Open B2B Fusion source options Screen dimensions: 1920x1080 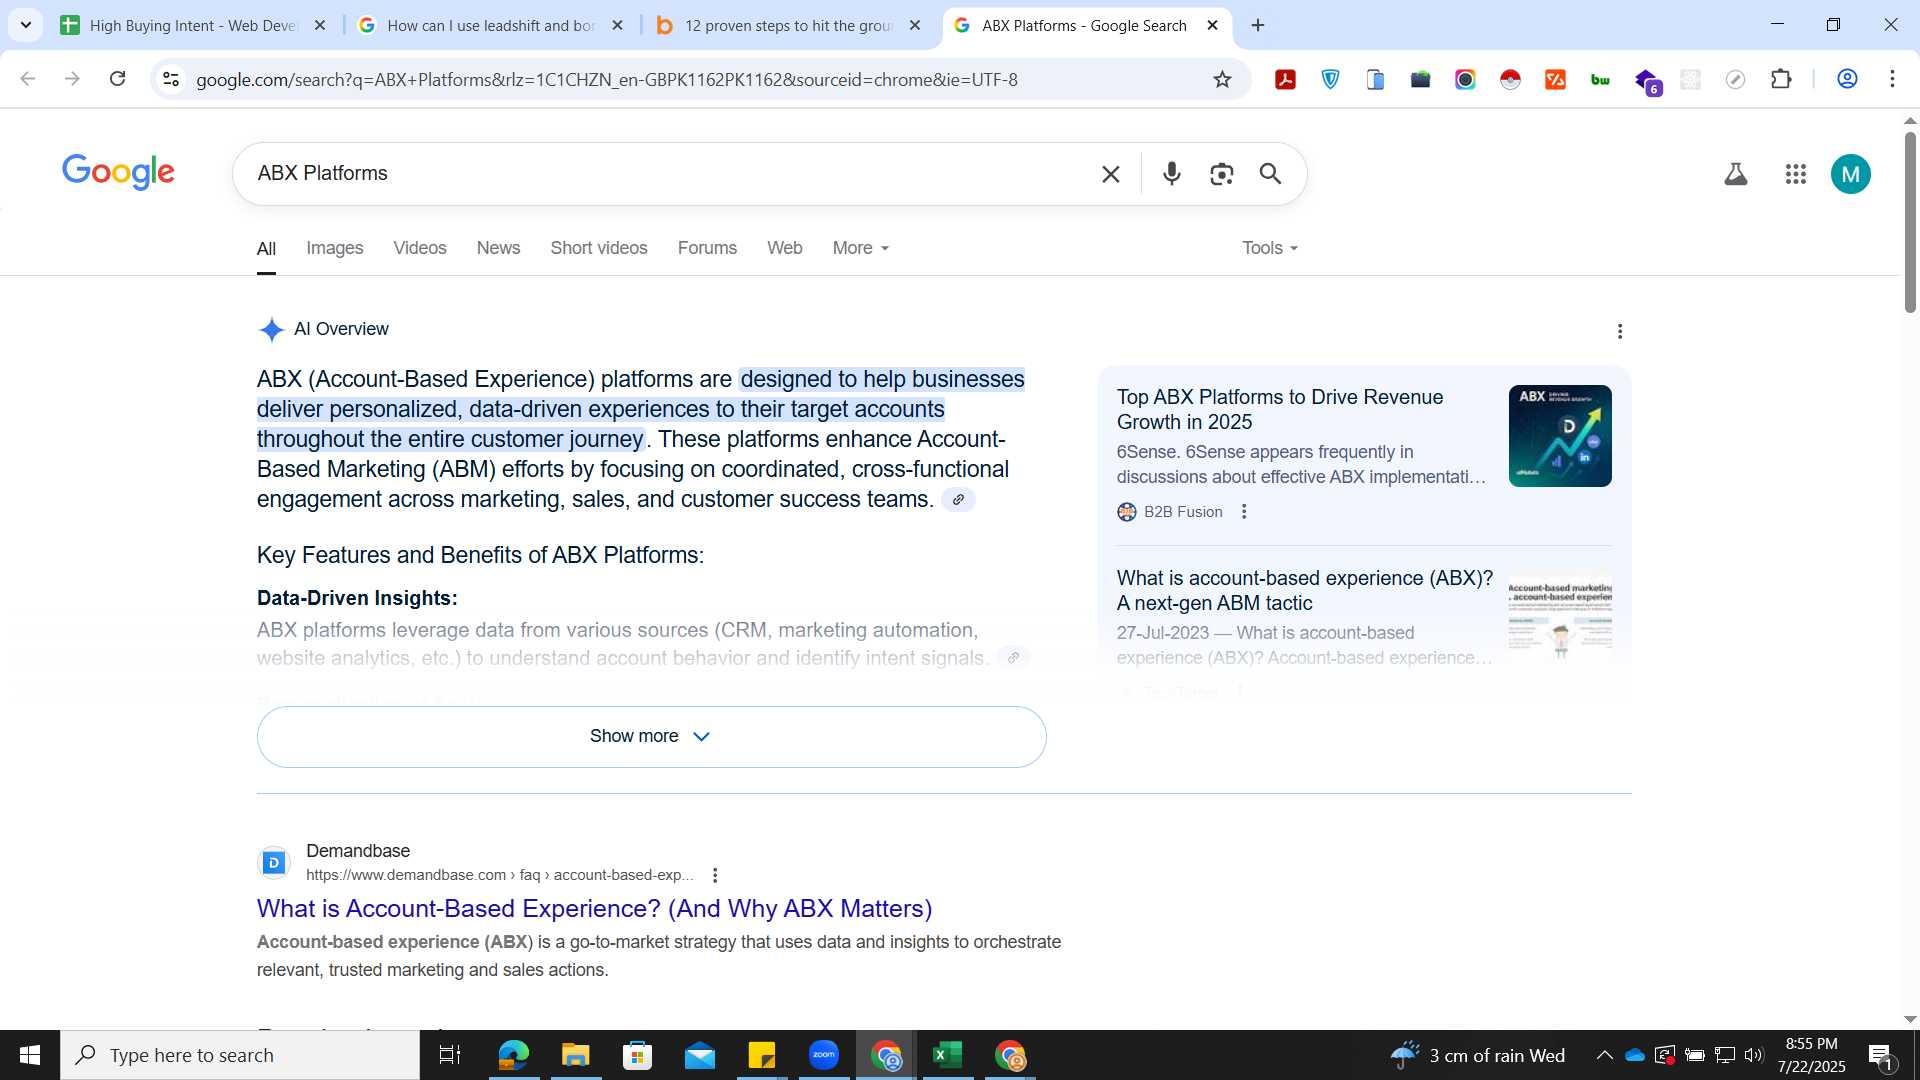point(1244,511)
